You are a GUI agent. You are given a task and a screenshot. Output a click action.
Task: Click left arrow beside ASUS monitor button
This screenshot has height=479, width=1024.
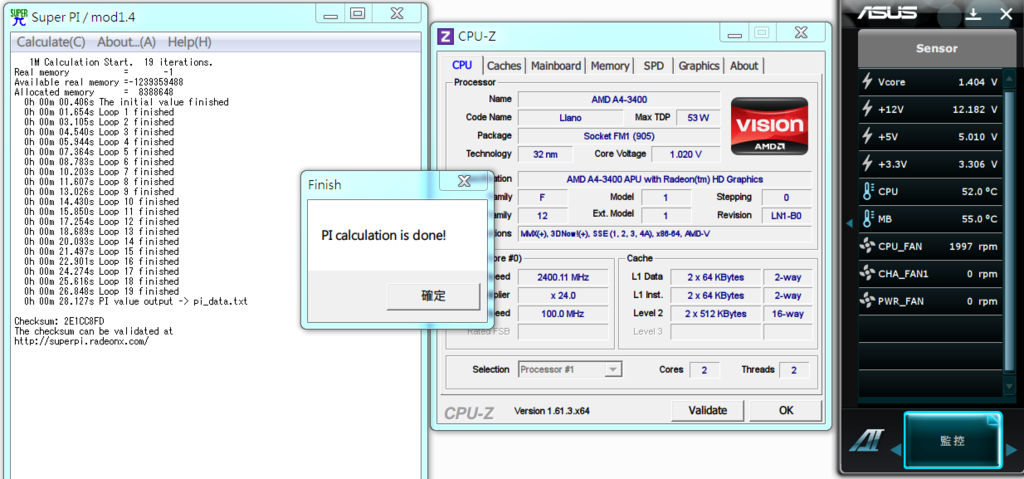coord(895,450)
